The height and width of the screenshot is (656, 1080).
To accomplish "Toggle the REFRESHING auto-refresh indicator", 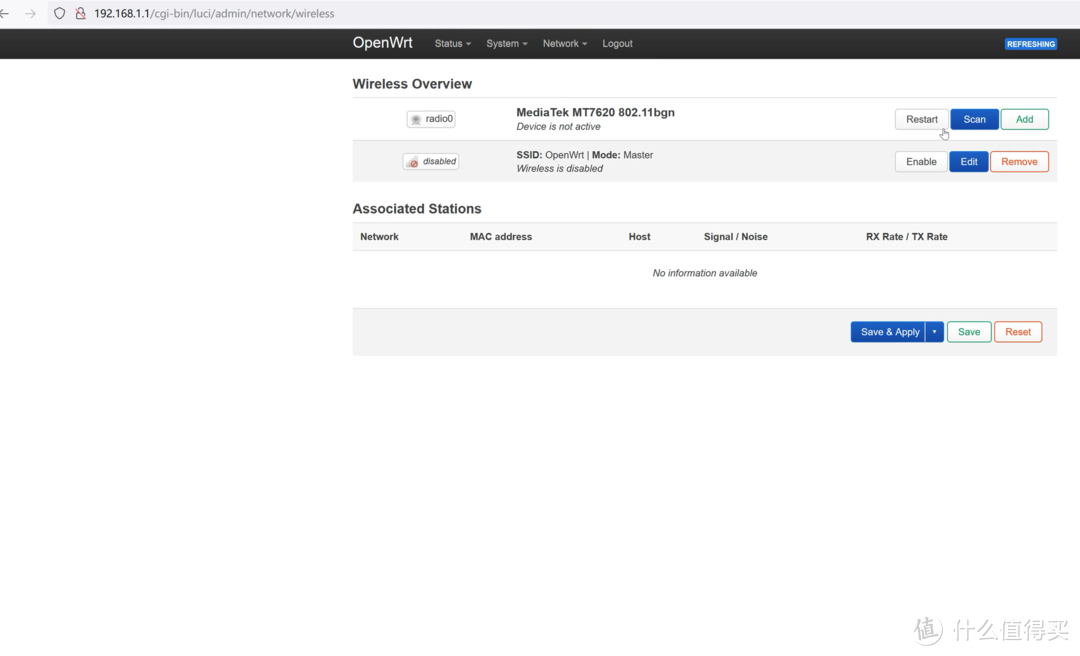I will [1030, 44].
